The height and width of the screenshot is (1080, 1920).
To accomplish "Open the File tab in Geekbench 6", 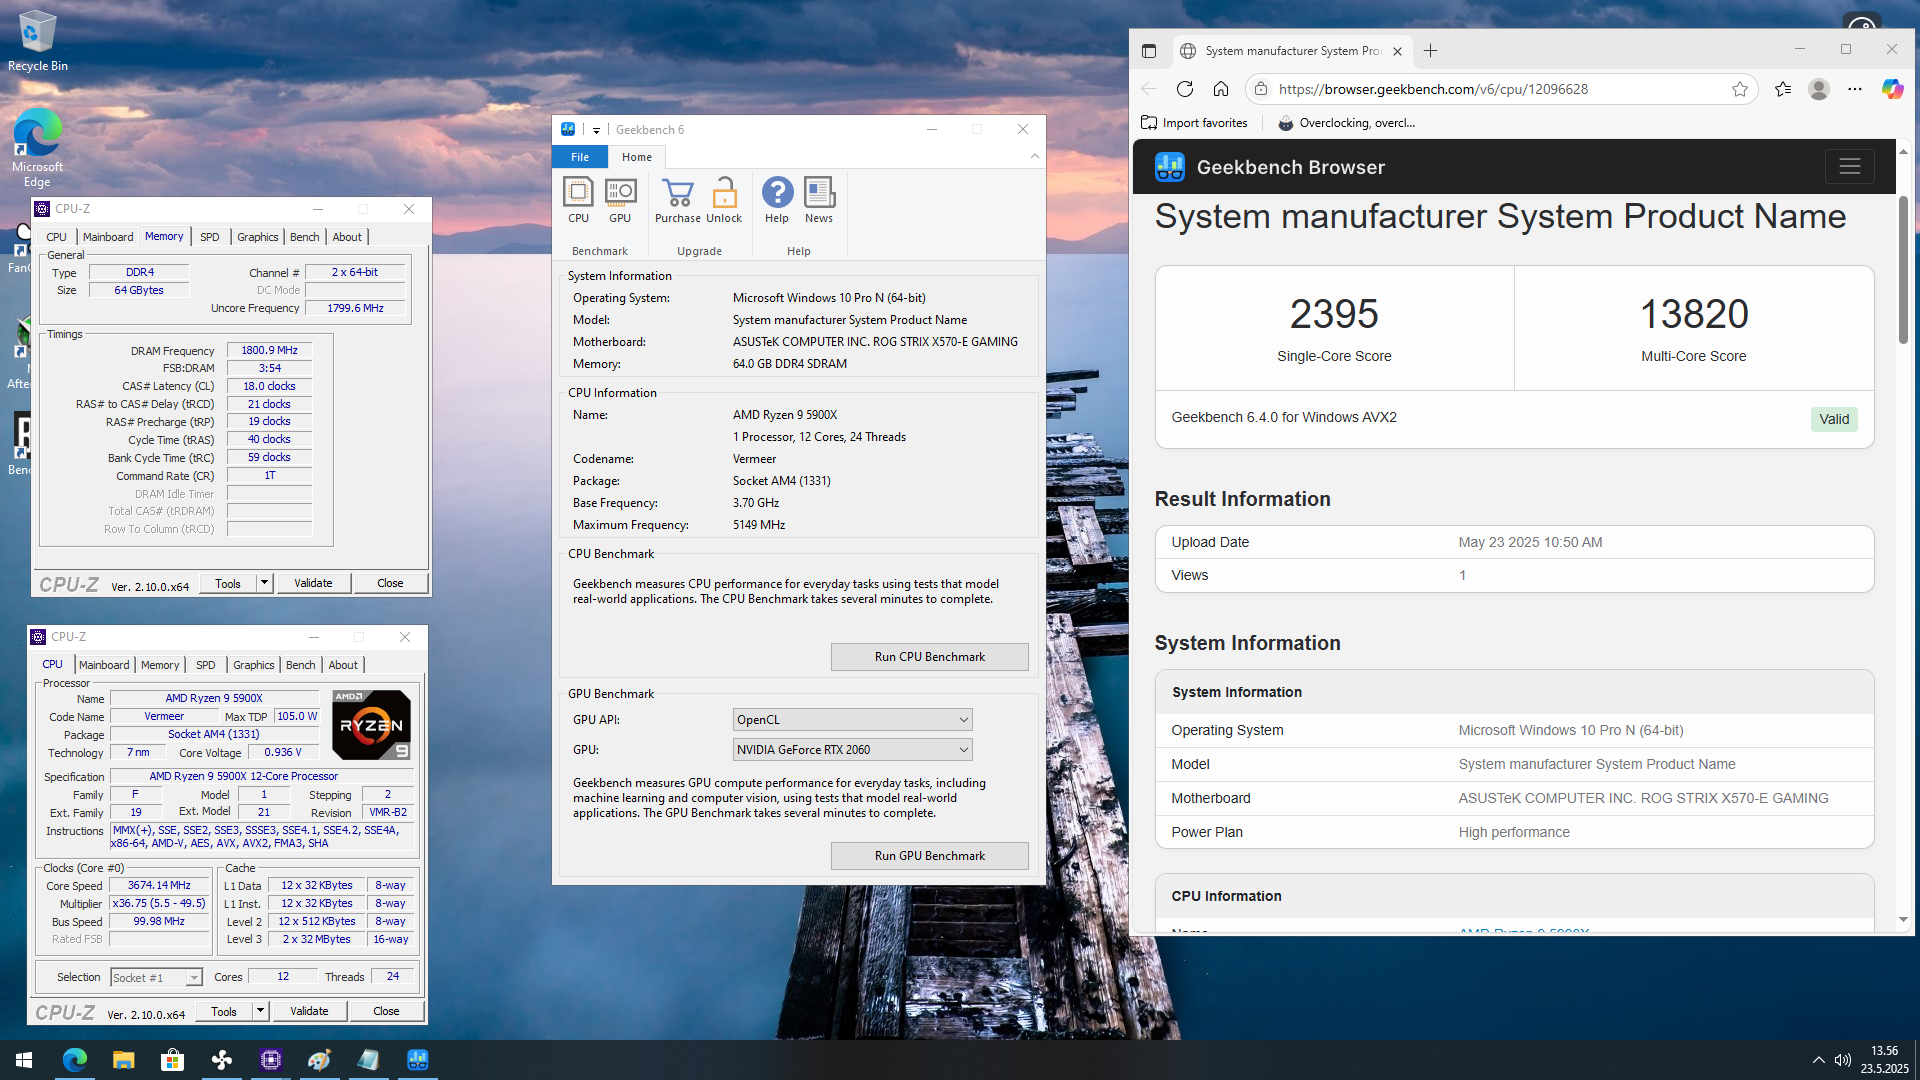I will pyautogui.click(x=580, y=157).
